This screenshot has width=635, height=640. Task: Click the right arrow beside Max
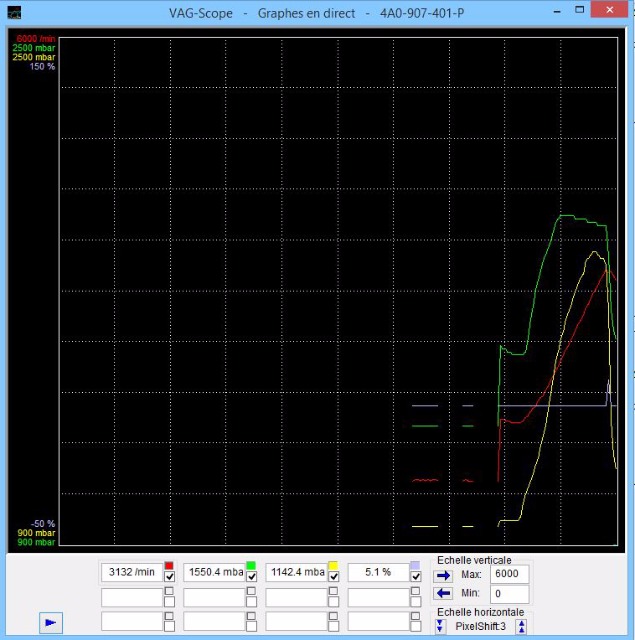point(442,575)
